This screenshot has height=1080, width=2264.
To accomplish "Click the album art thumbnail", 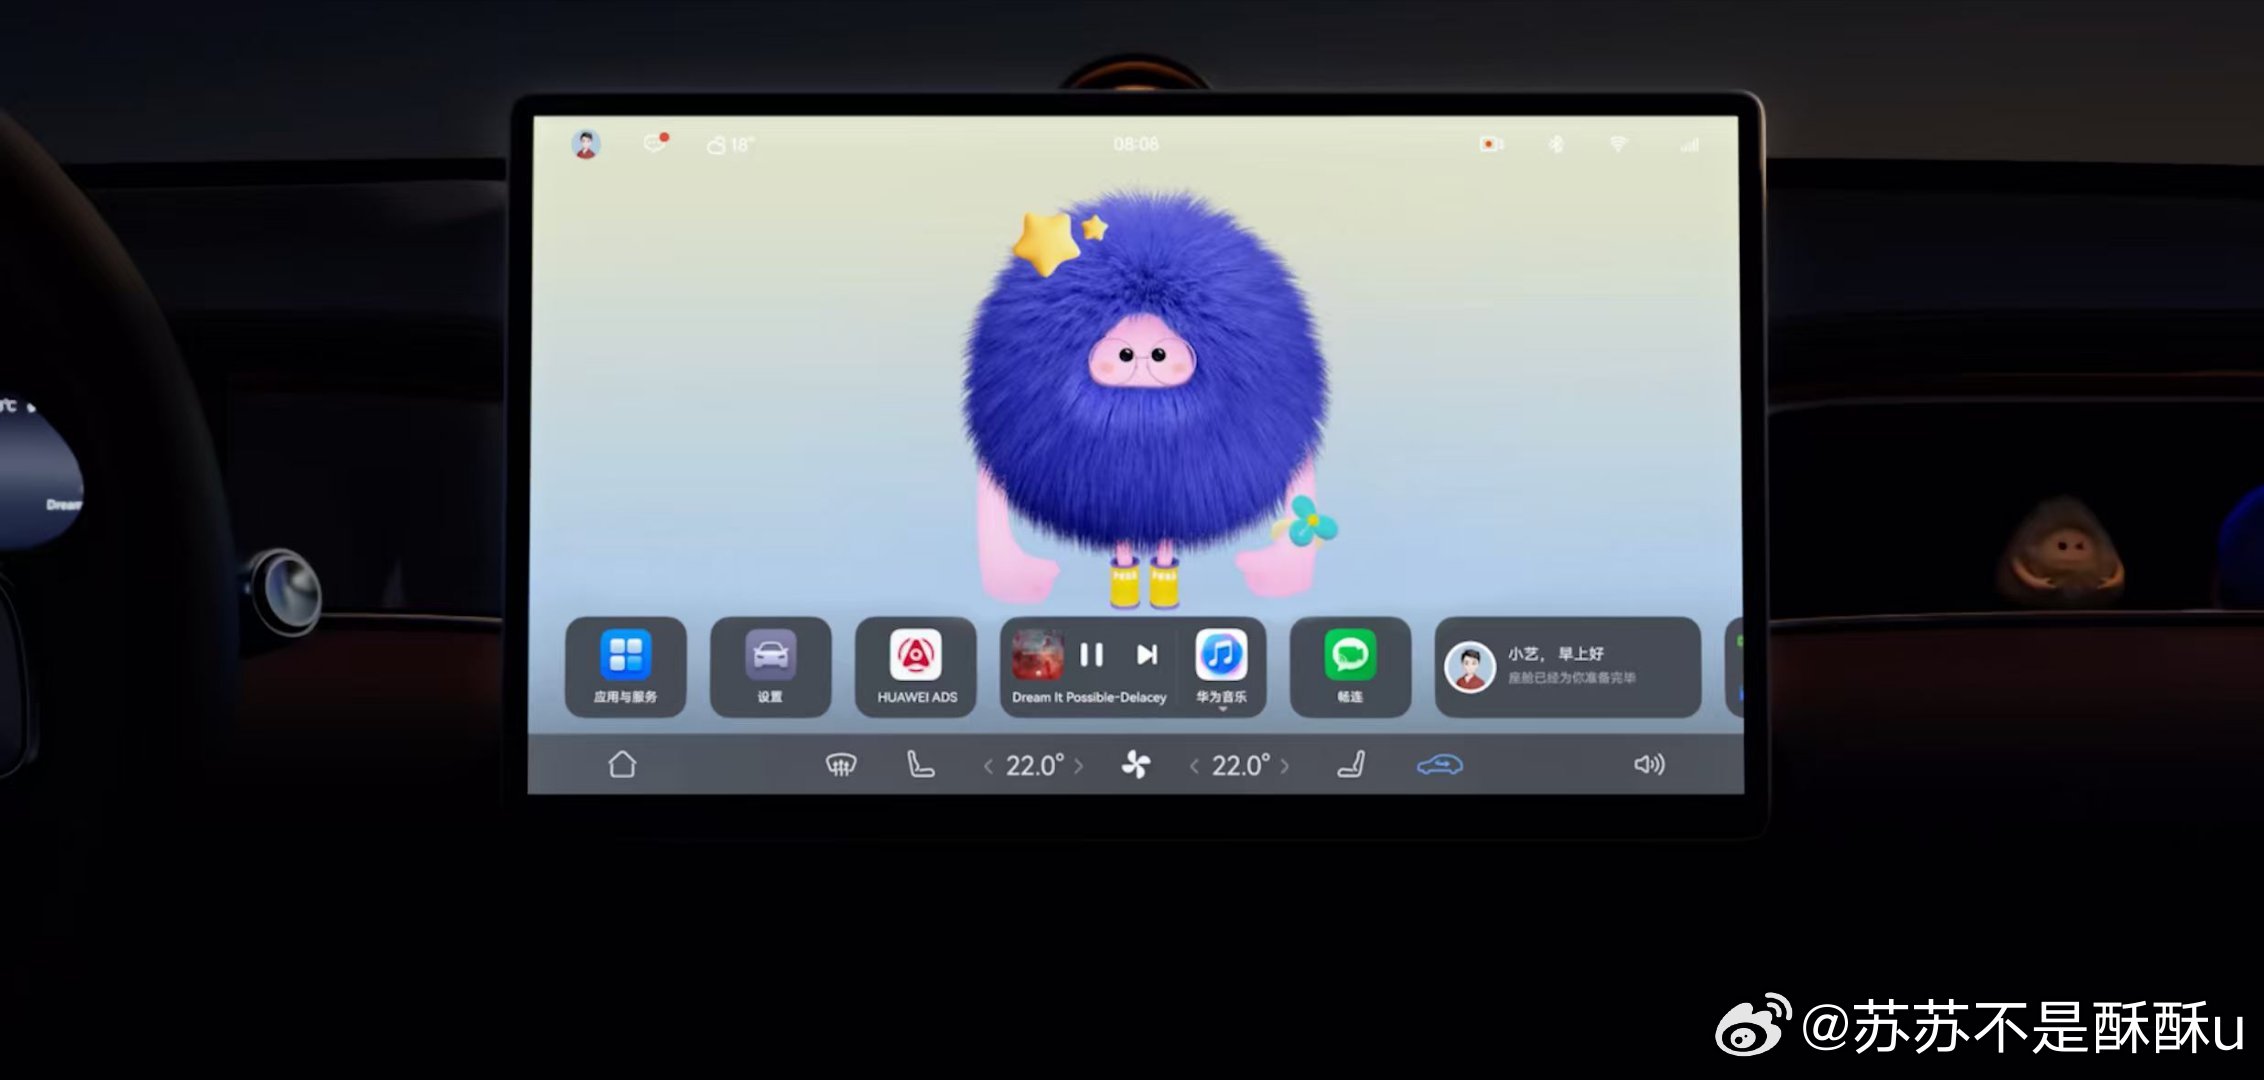I will tap(1037, 655).
